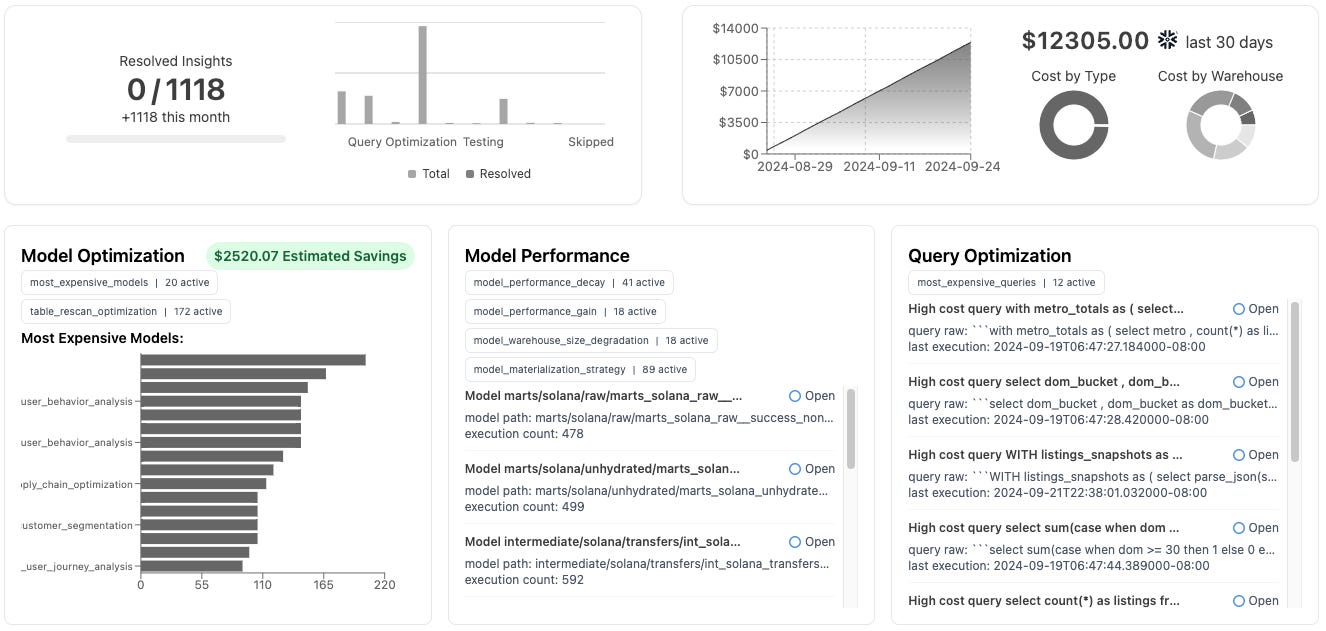
Task: Select the model_performance_decay 41 active chip
Action: 569,283
